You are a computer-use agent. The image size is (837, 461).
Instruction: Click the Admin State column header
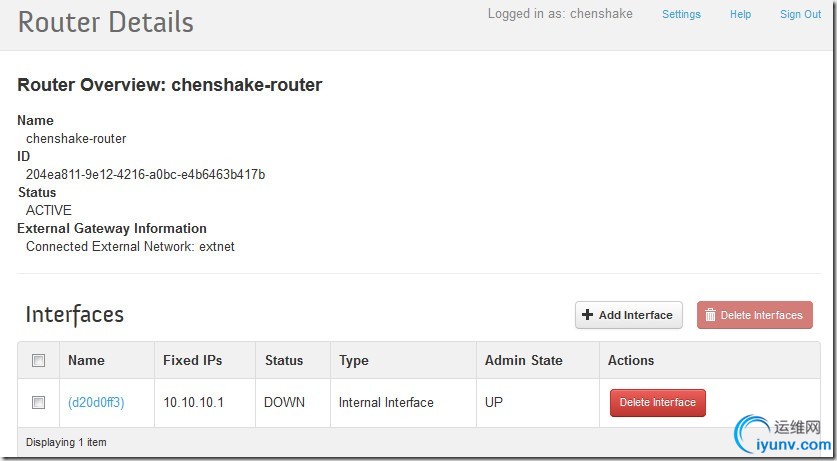523,360
